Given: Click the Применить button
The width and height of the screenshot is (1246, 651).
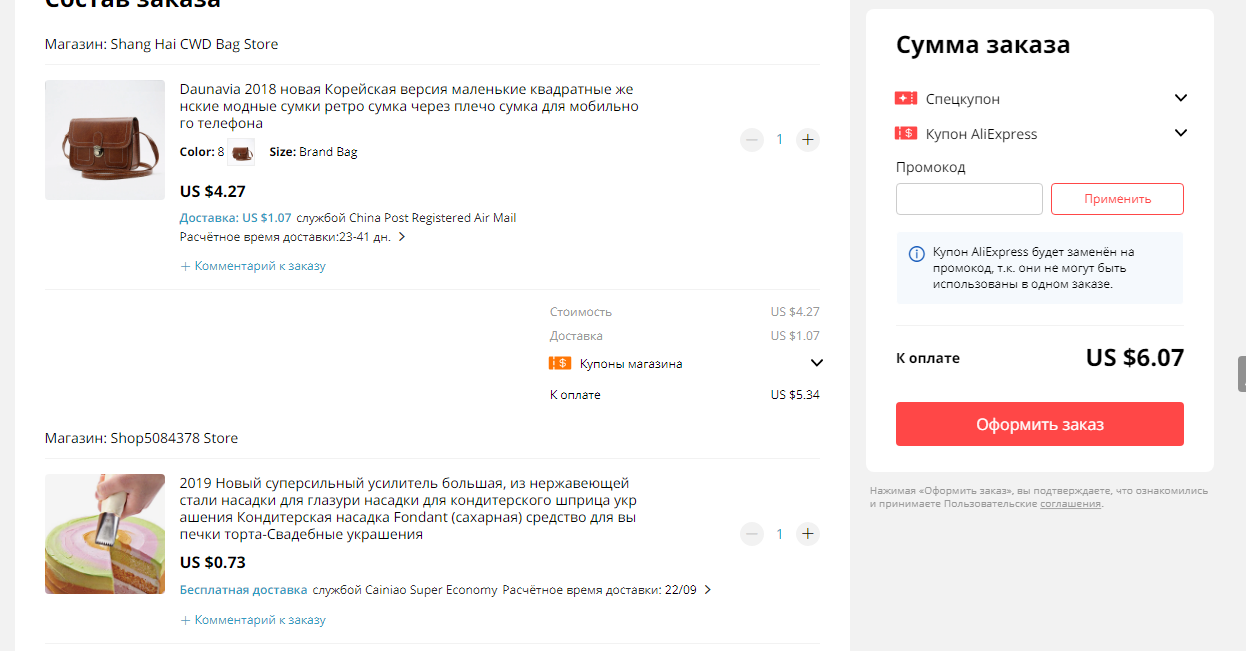Looking at the screenshot, I should click(x=1117, y=199).
